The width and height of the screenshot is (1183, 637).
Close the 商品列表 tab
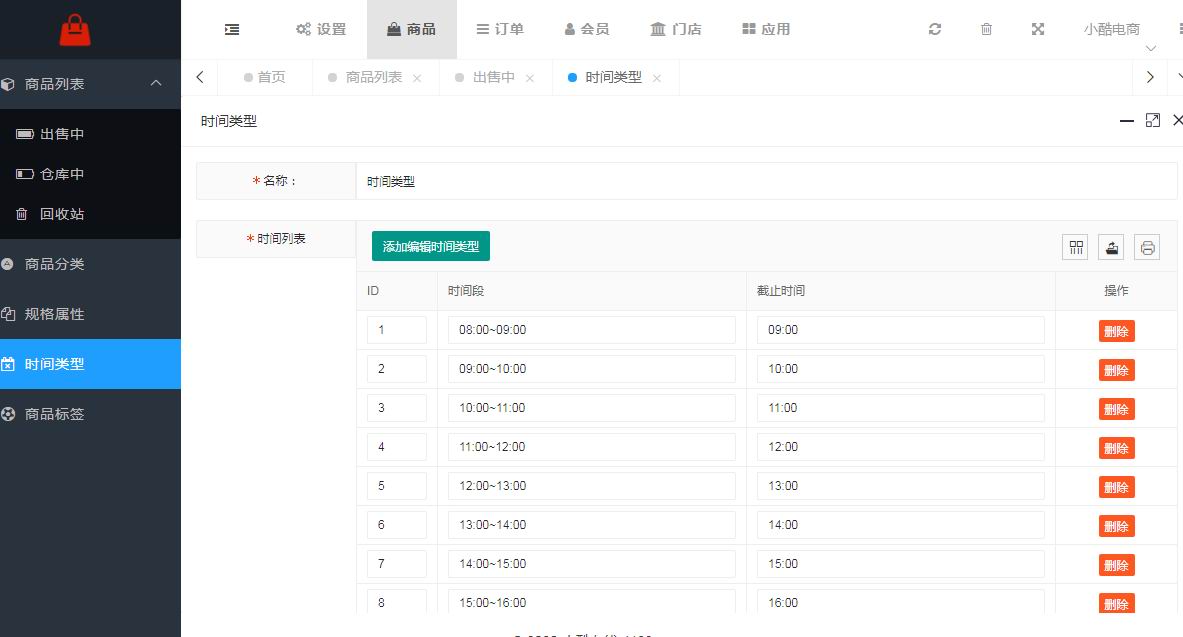pyautogui.click(x=417, y=78)
